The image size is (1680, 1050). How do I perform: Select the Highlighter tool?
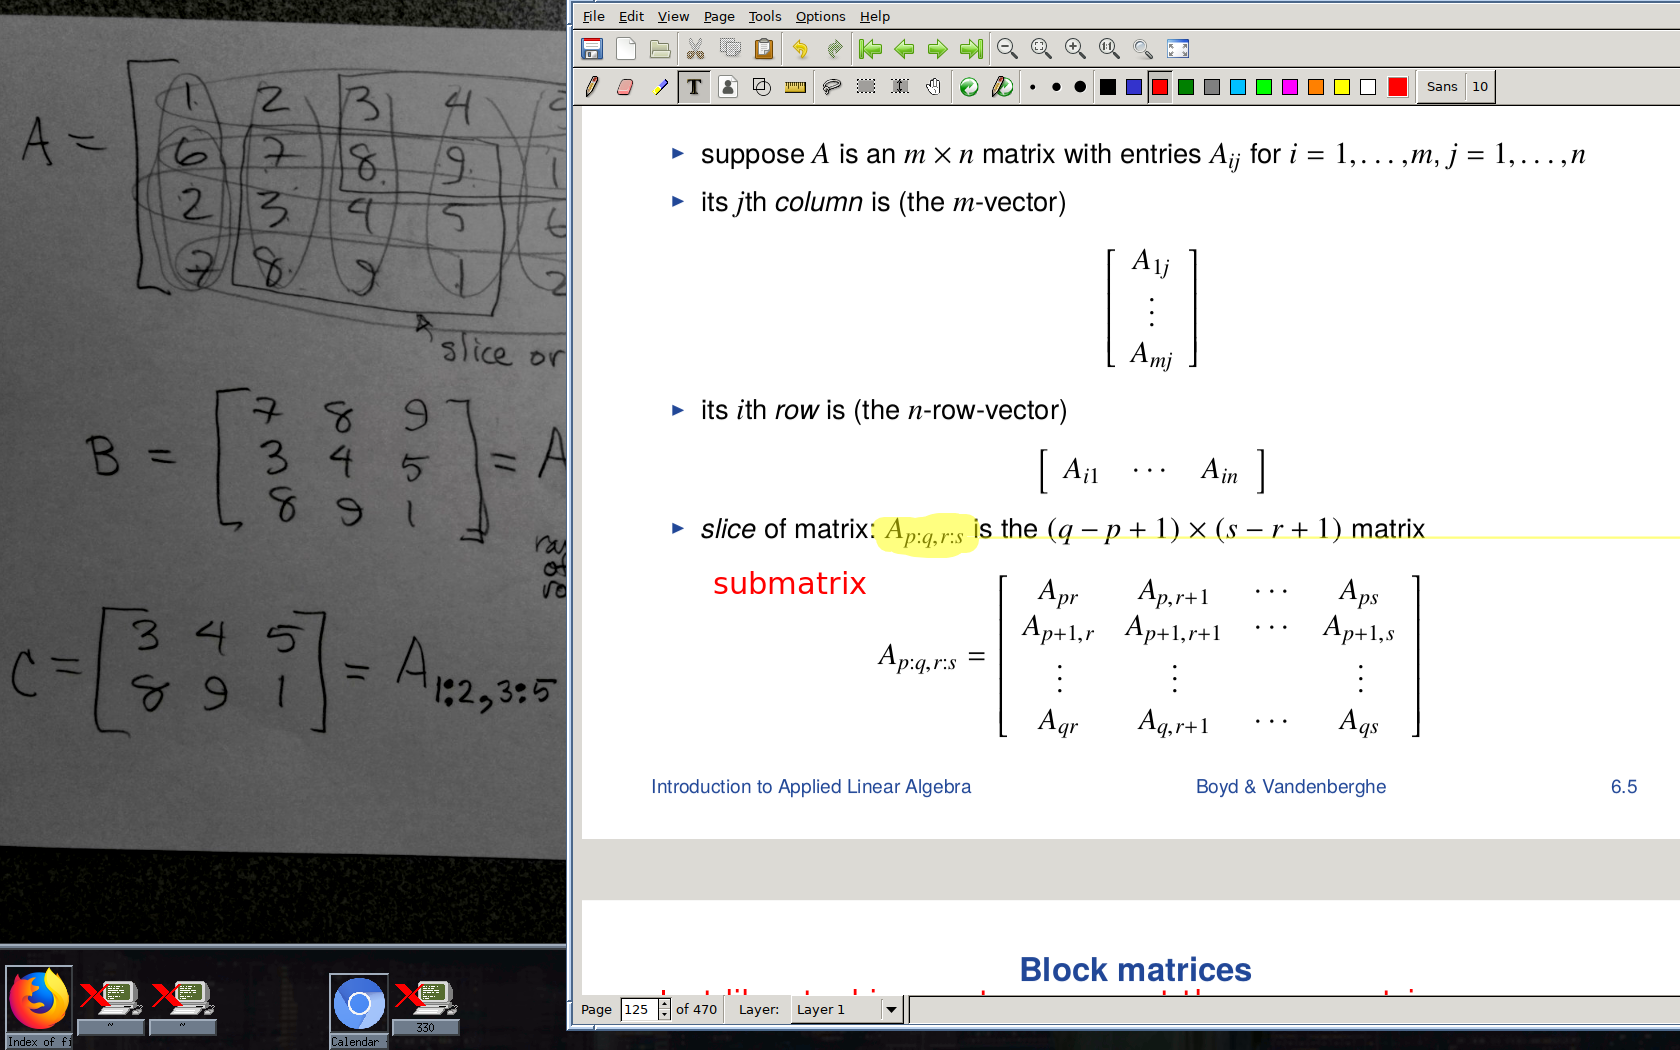(x=660, y=87)
